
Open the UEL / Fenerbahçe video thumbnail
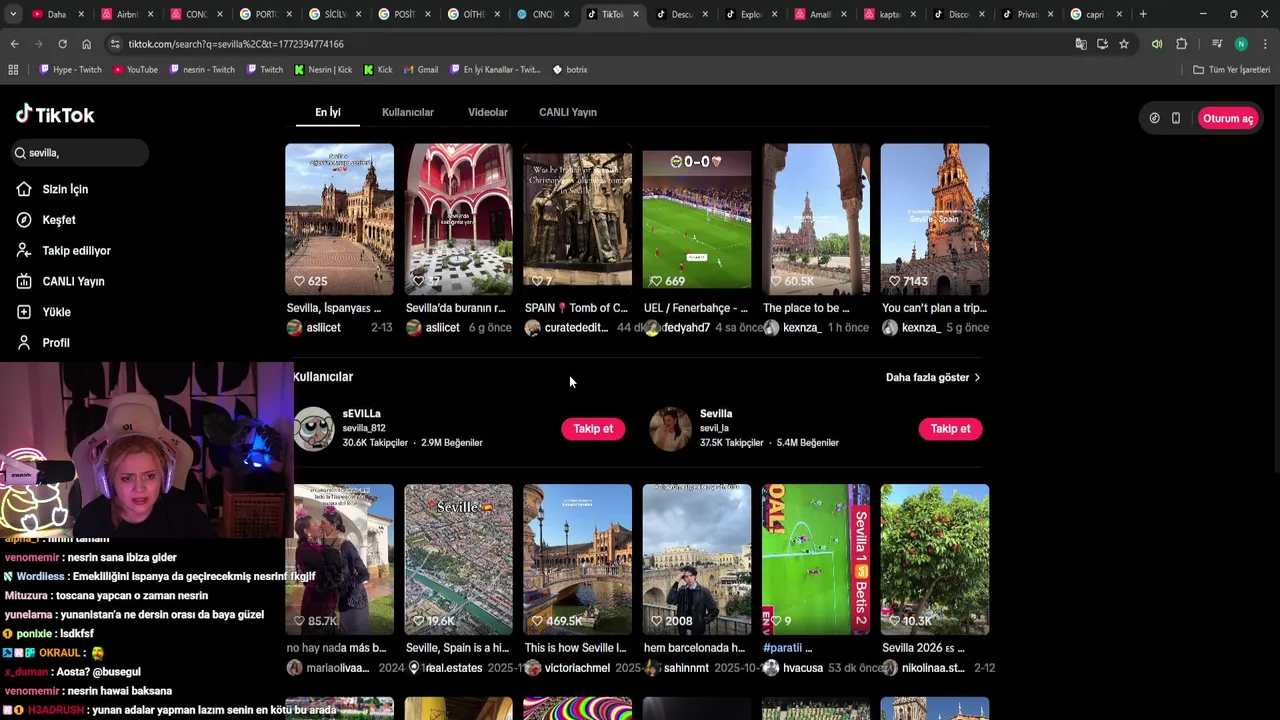click(697, 219)
